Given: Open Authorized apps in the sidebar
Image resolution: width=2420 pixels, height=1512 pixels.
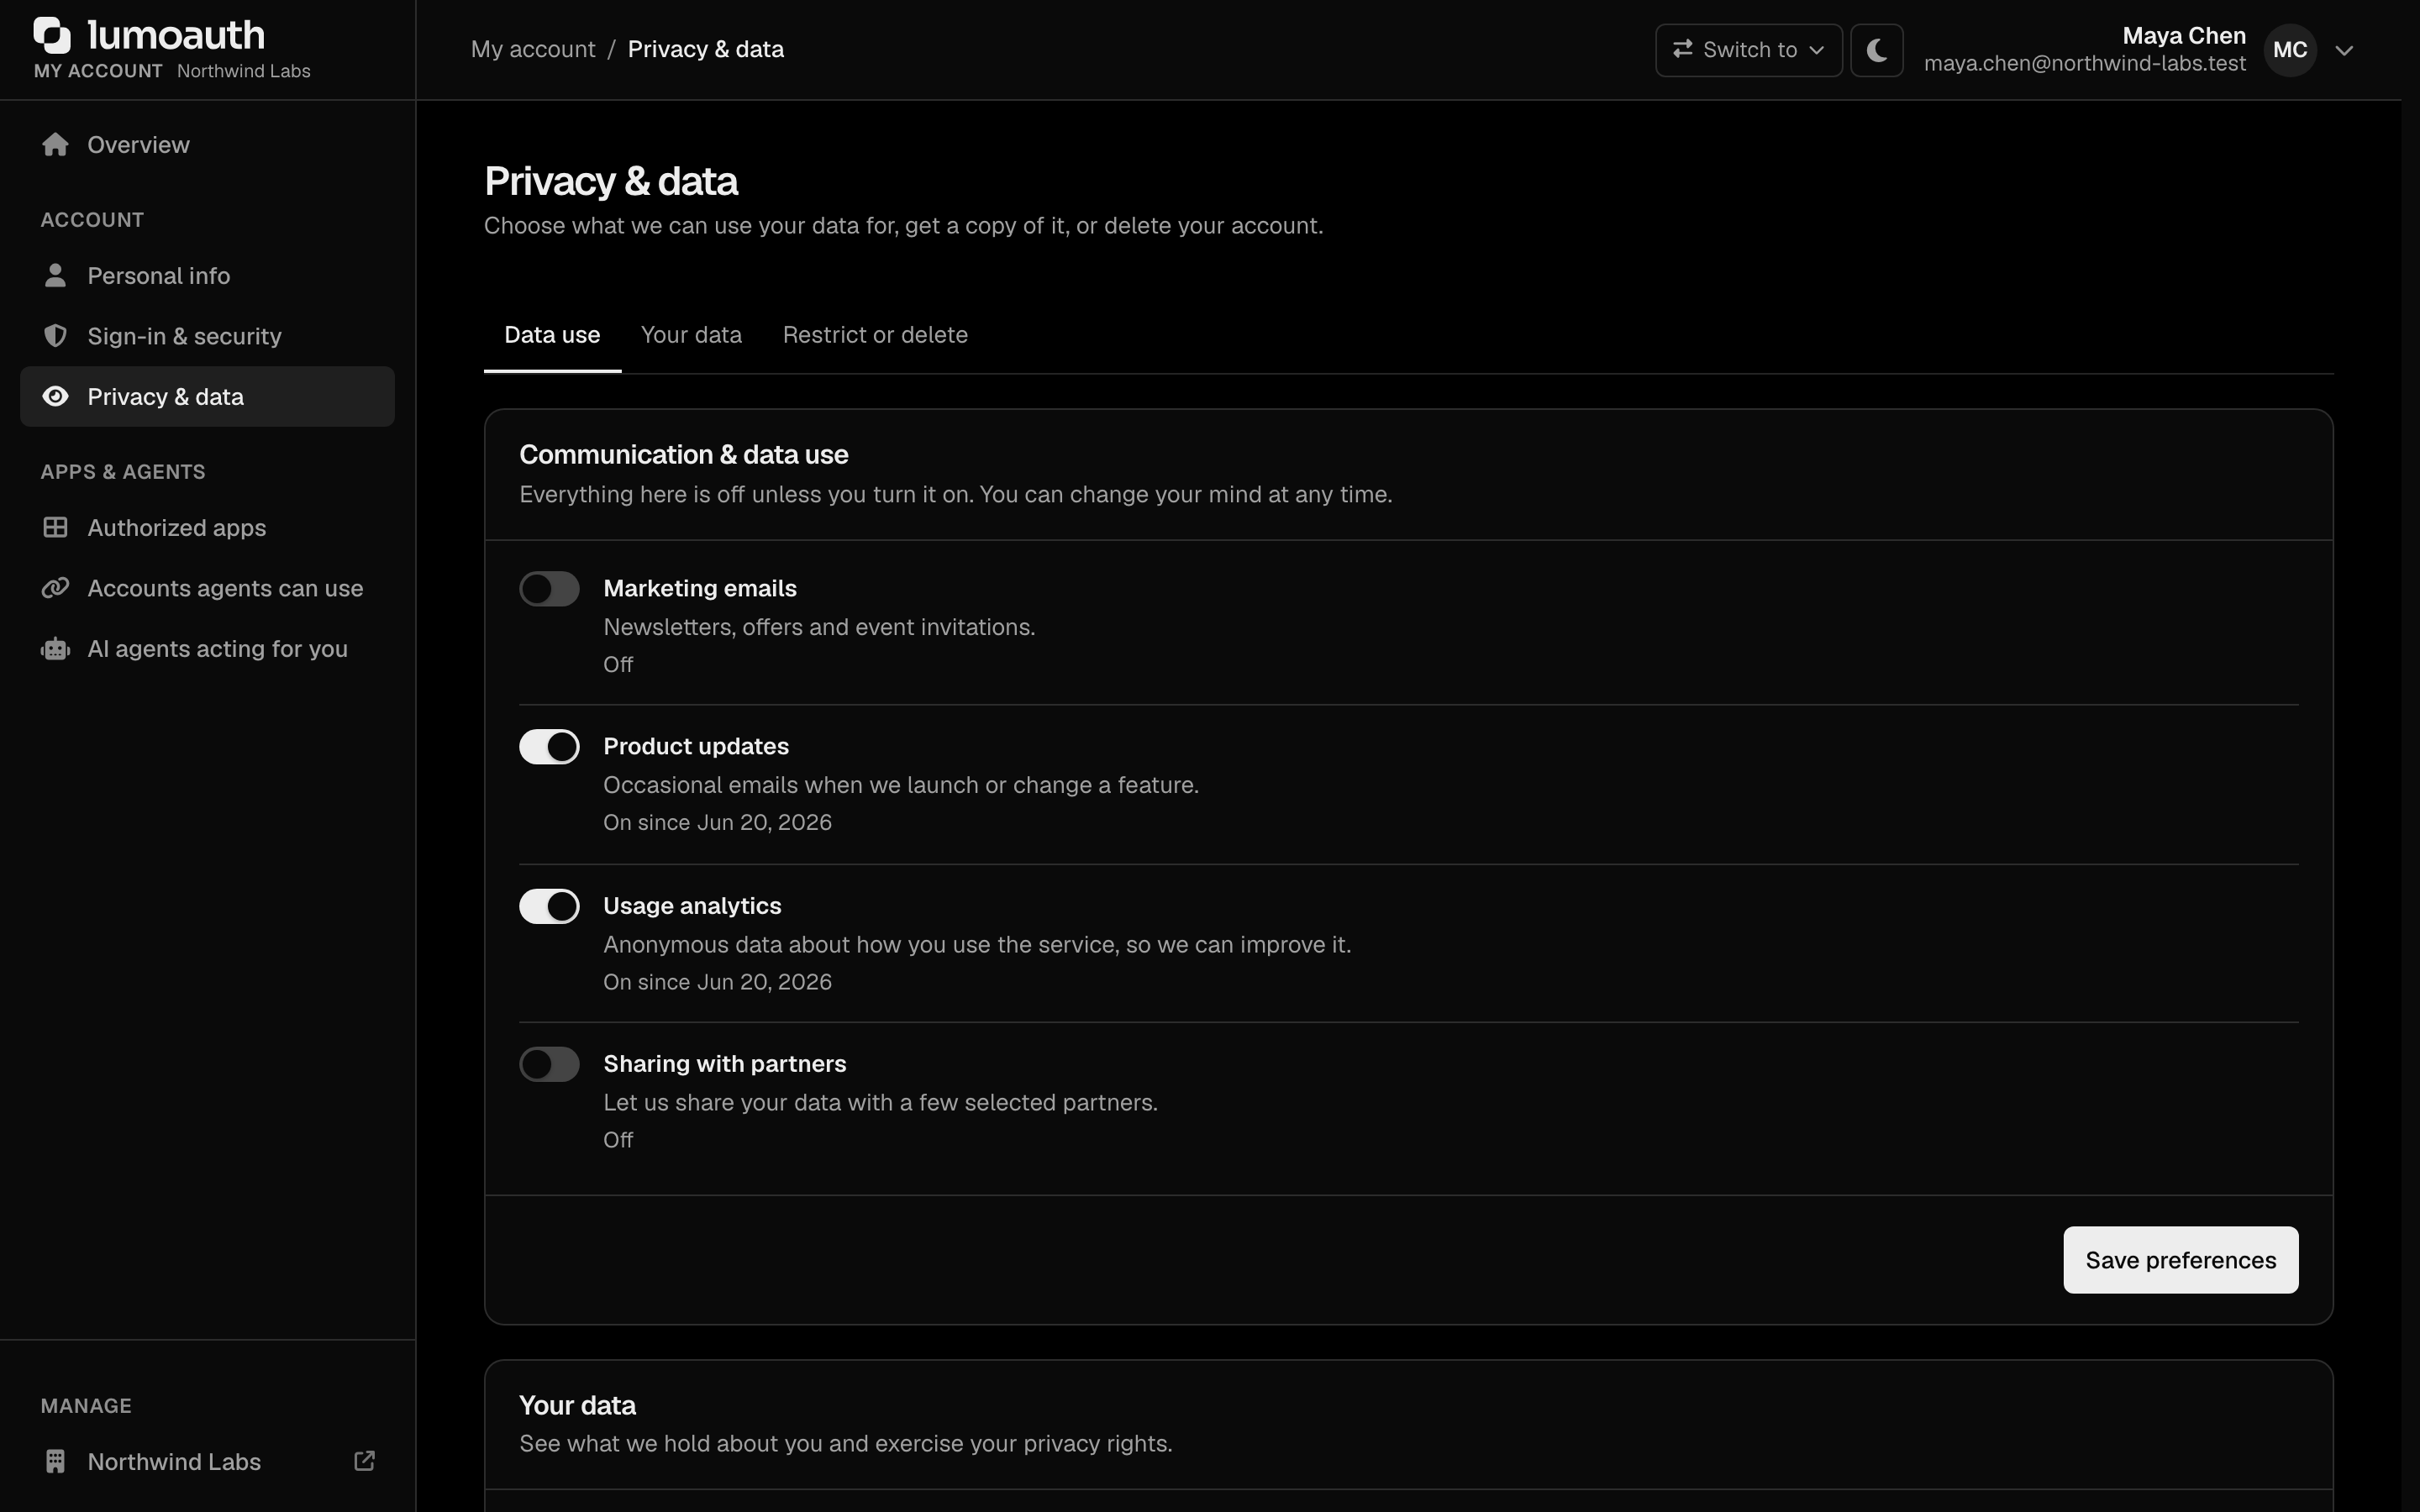Looking at the screenshot, I should [x=207, y=527].
